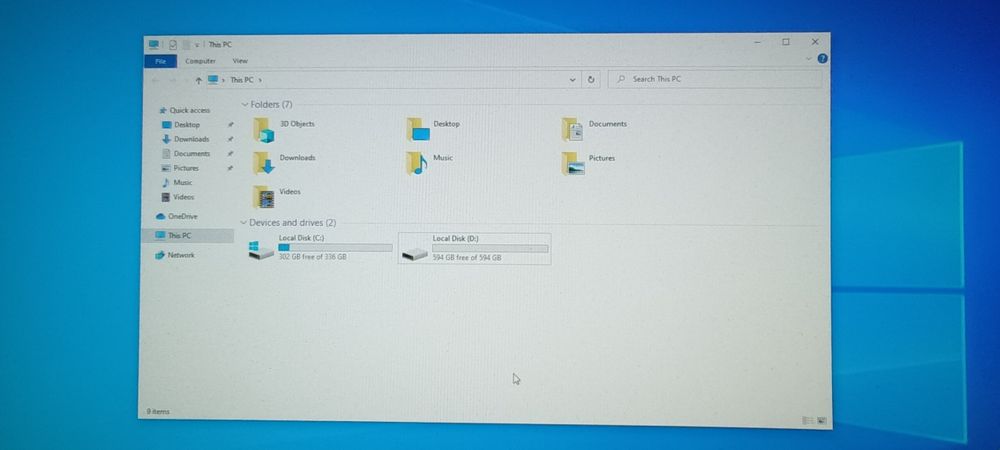Maximize the This PC window
The image size is (1000, 450).
click(786, 42)
